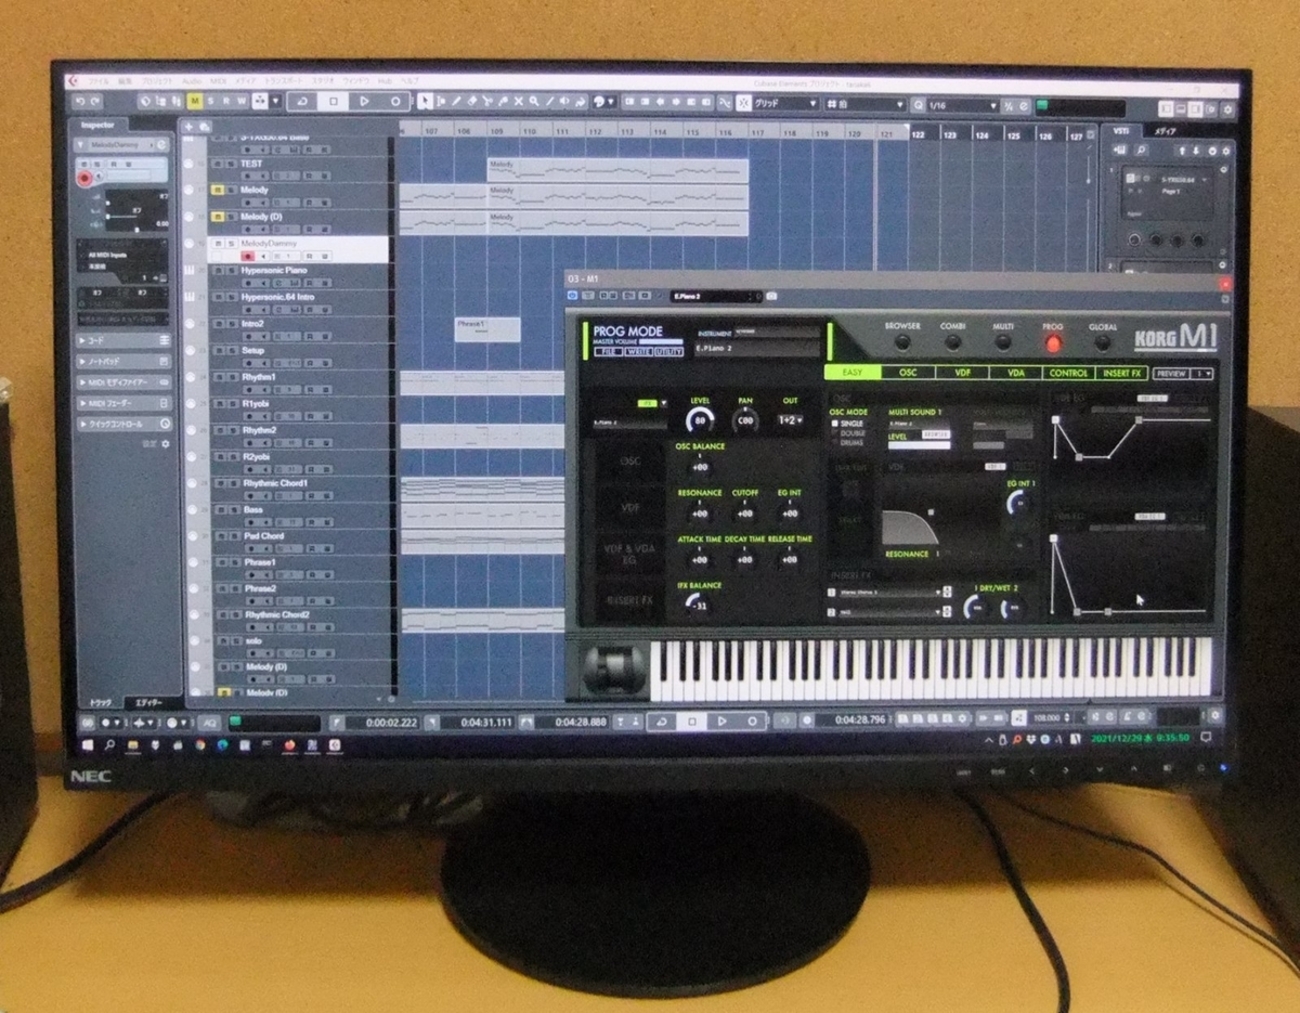Image resolution: width=1300 pixels, height=1013 pixels.
Task: Open the M1 plugin preset E.Piano 2 dropdown
Action: tap(716, 296)
